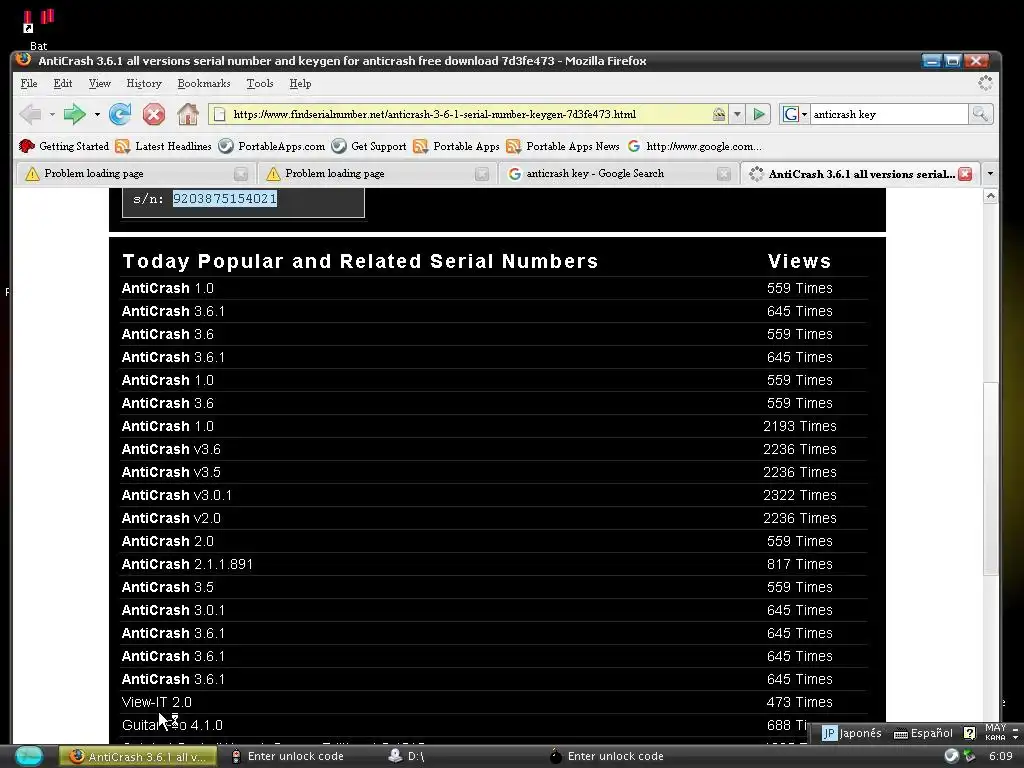Click the search magnifier button

(x=980, y=114)
